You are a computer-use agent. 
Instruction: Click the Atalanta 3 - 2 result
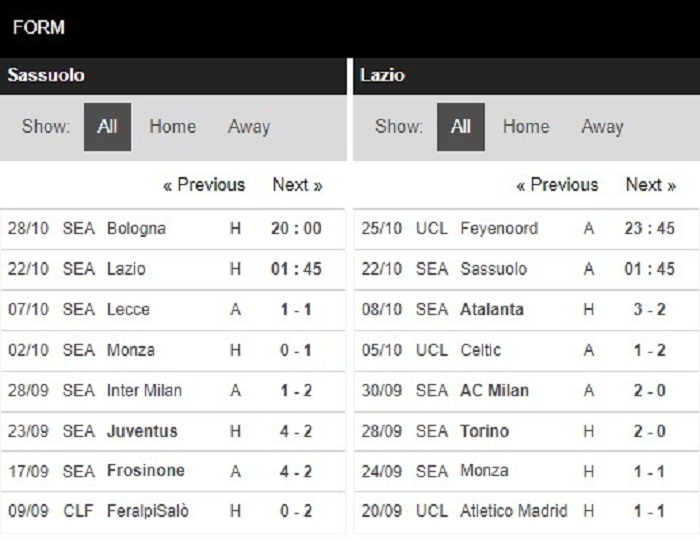(650, 309)
